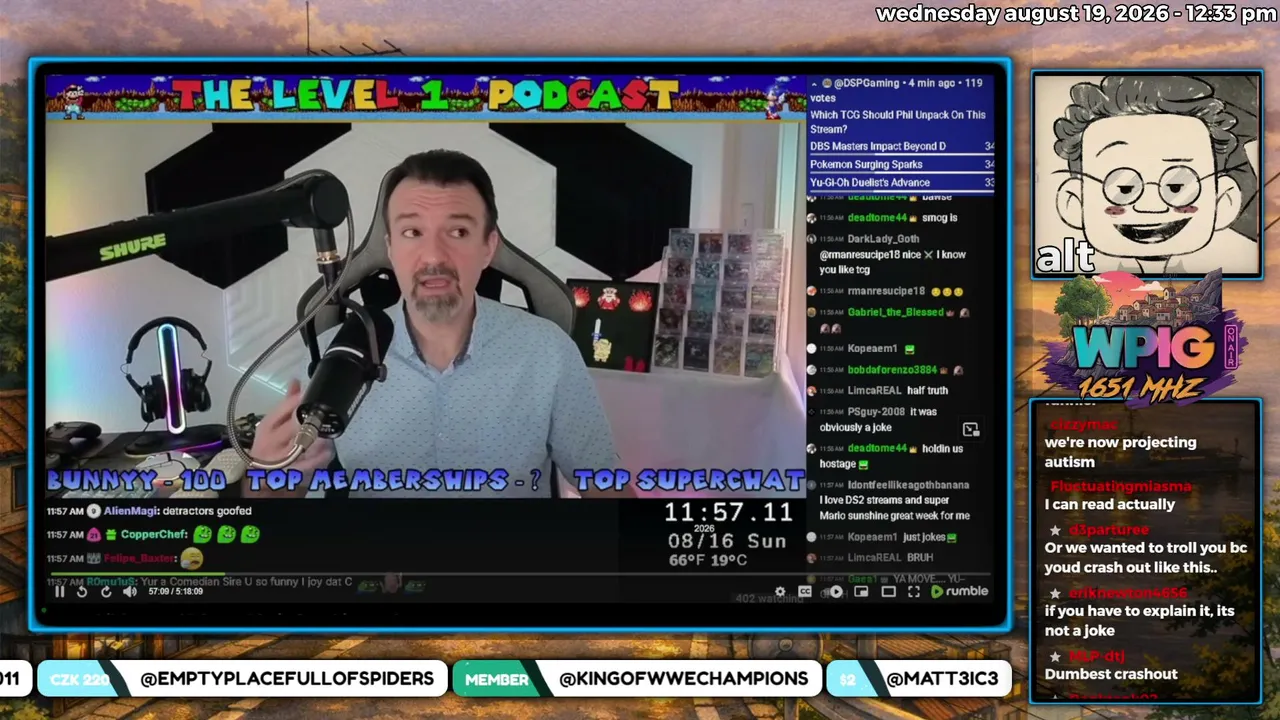Click the pop-out chat icon

[x=970, y=429]
